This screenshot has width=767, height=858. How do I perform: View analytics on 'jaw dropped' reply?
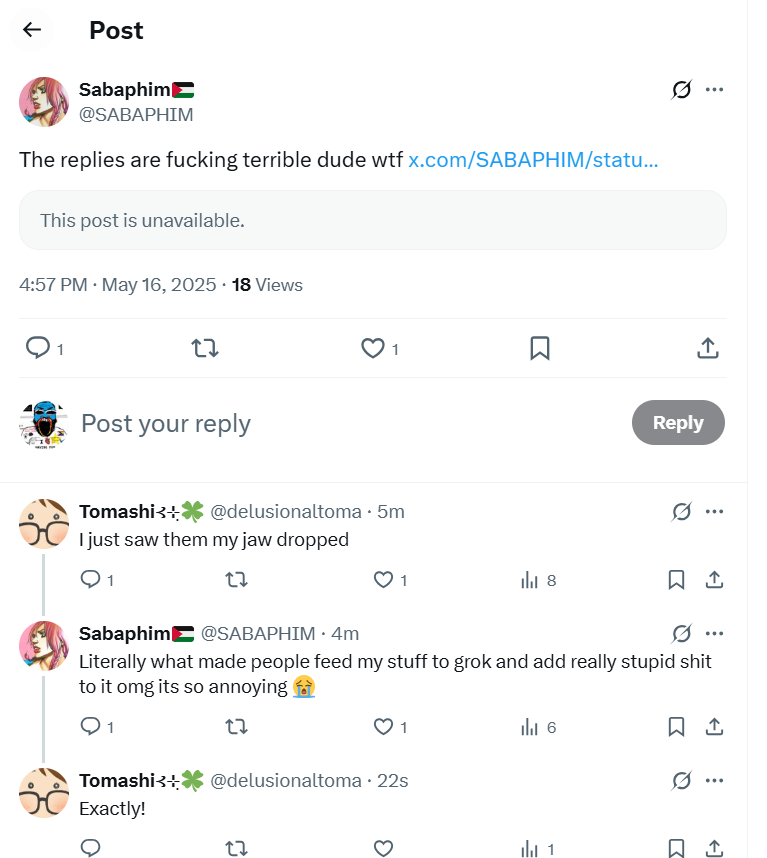(x=531, y=580)
